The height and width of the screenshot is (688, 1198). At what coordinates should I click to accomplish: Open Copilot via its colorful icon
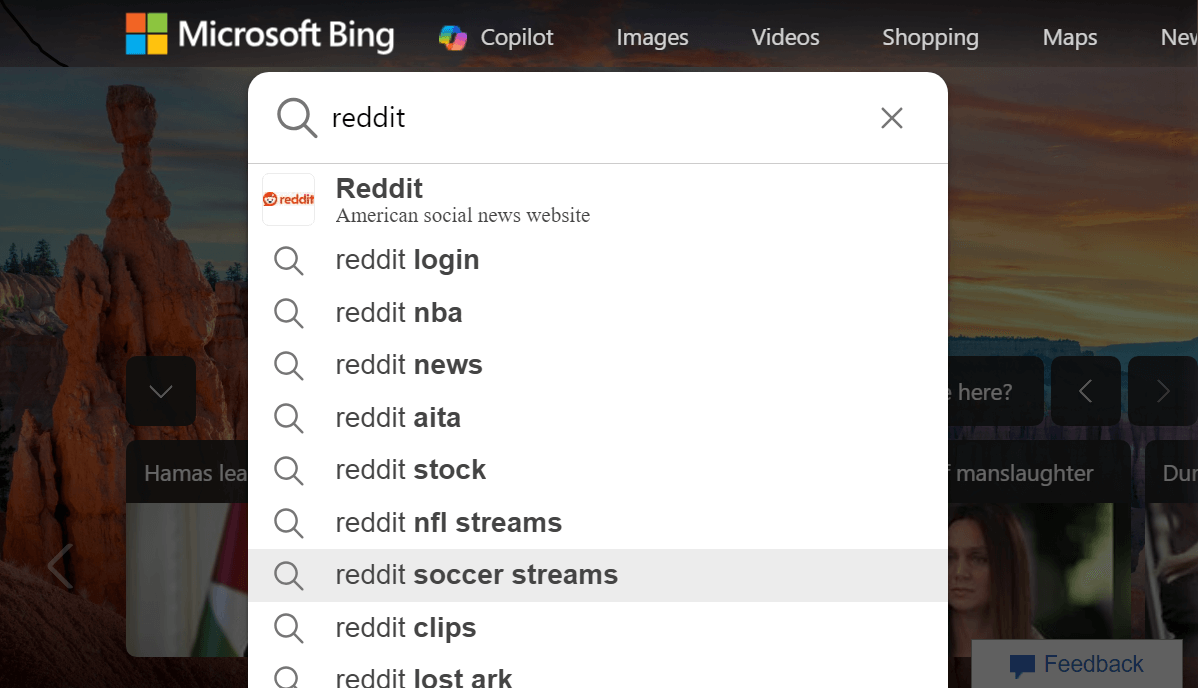click(453, 37)
